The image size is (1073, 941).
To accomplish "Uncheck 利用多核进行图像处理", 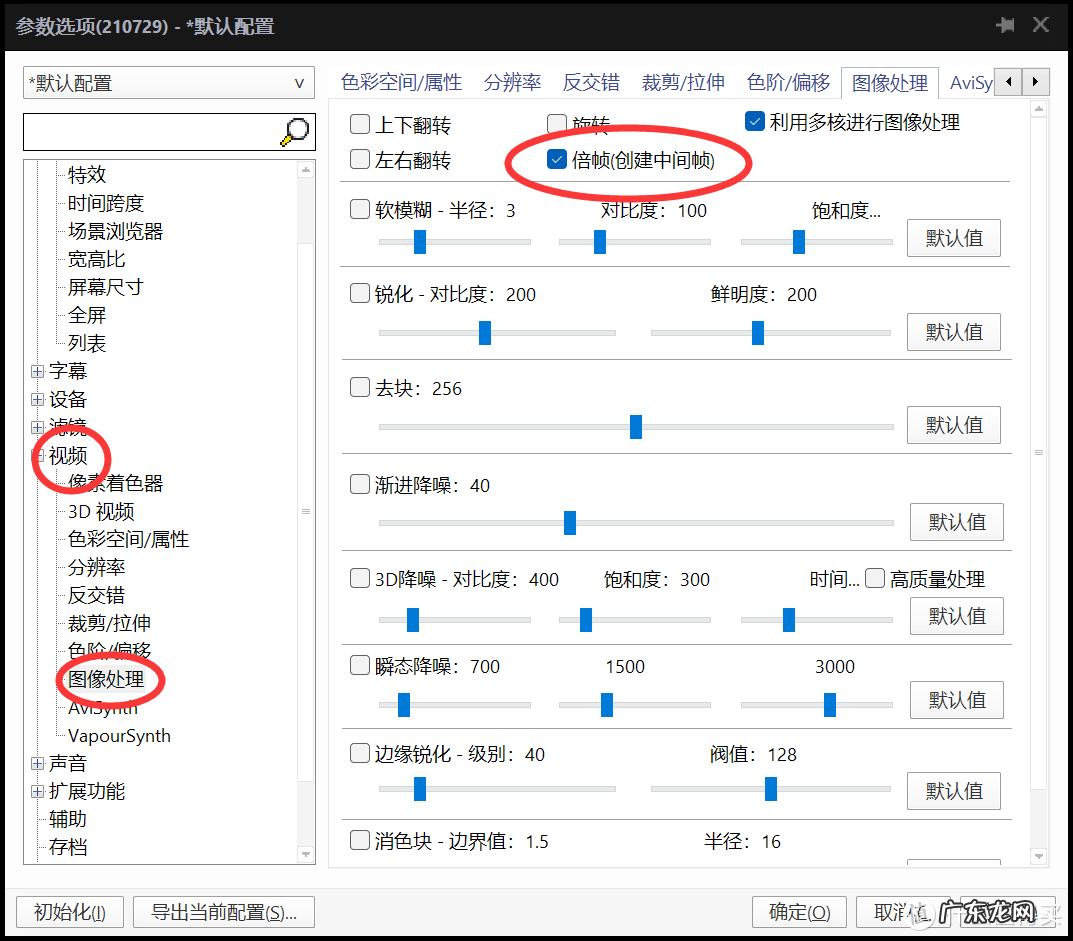I will (754, 122).
